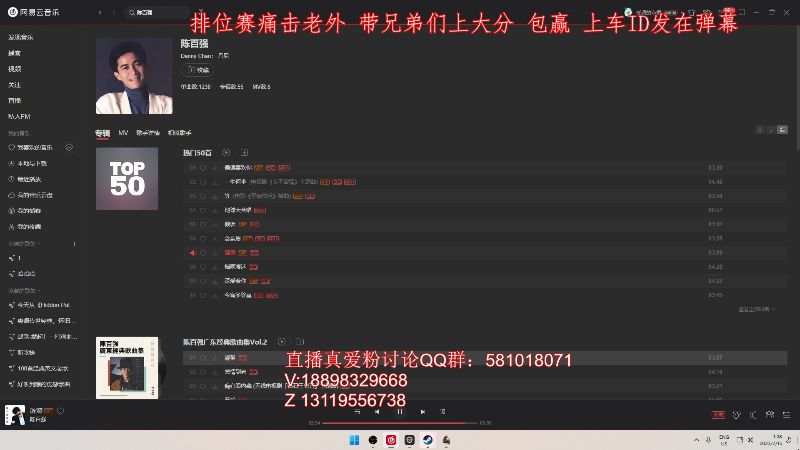Like the currently playing row with speaker icon

tap(203, 253)
